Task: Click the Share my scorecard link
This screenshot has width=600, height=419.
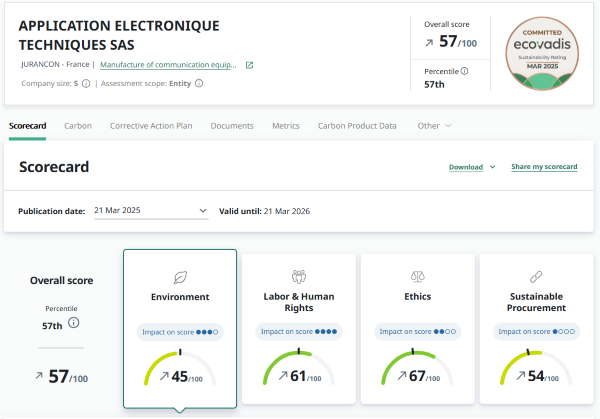Action: [x=544, y=167]
